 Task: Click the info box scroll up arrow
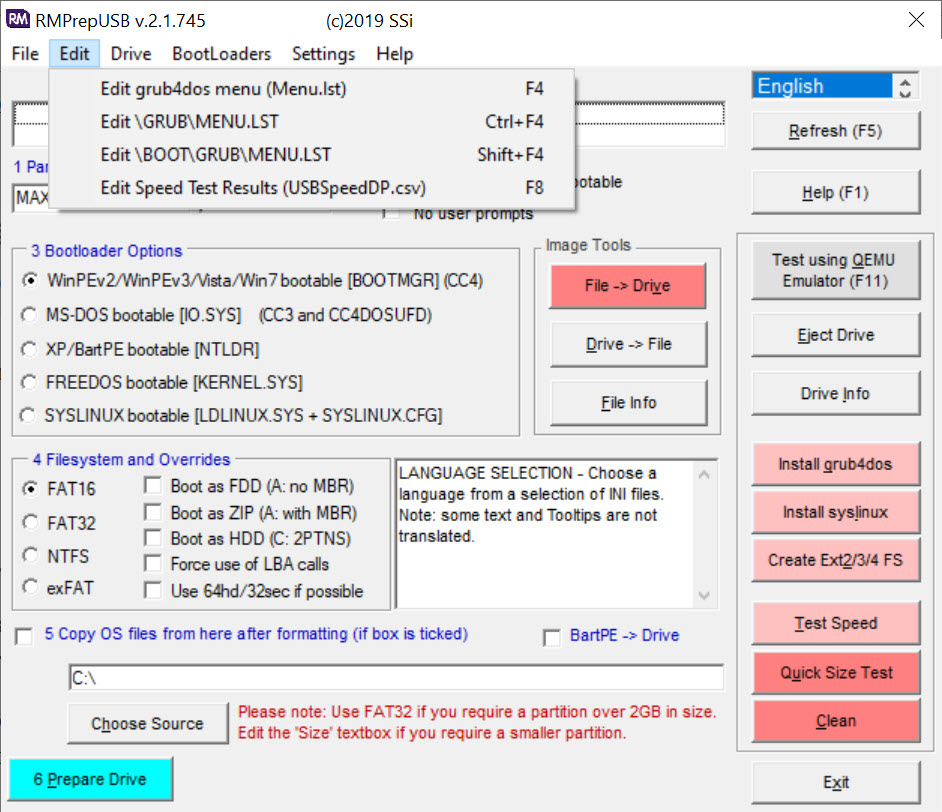705,475
